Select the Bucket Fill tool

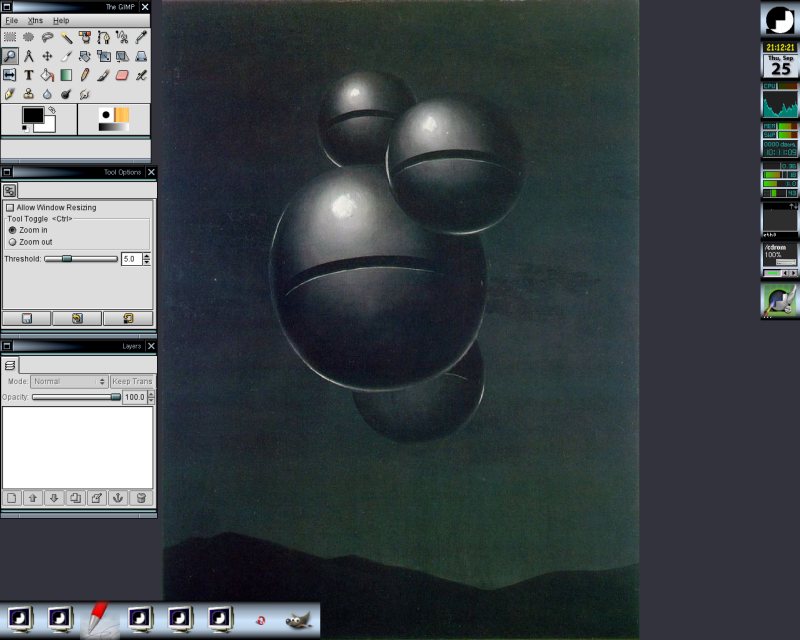47,75
